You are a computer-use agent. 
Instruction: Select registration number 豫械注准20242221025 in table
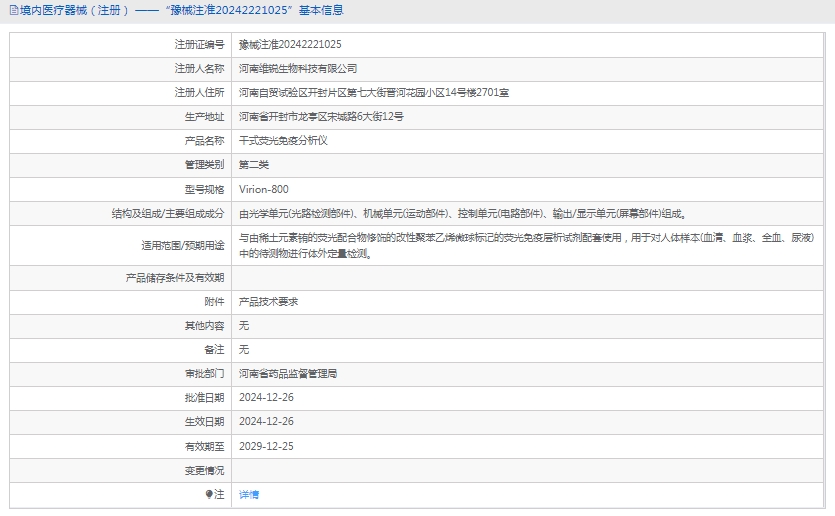[290, 45]
